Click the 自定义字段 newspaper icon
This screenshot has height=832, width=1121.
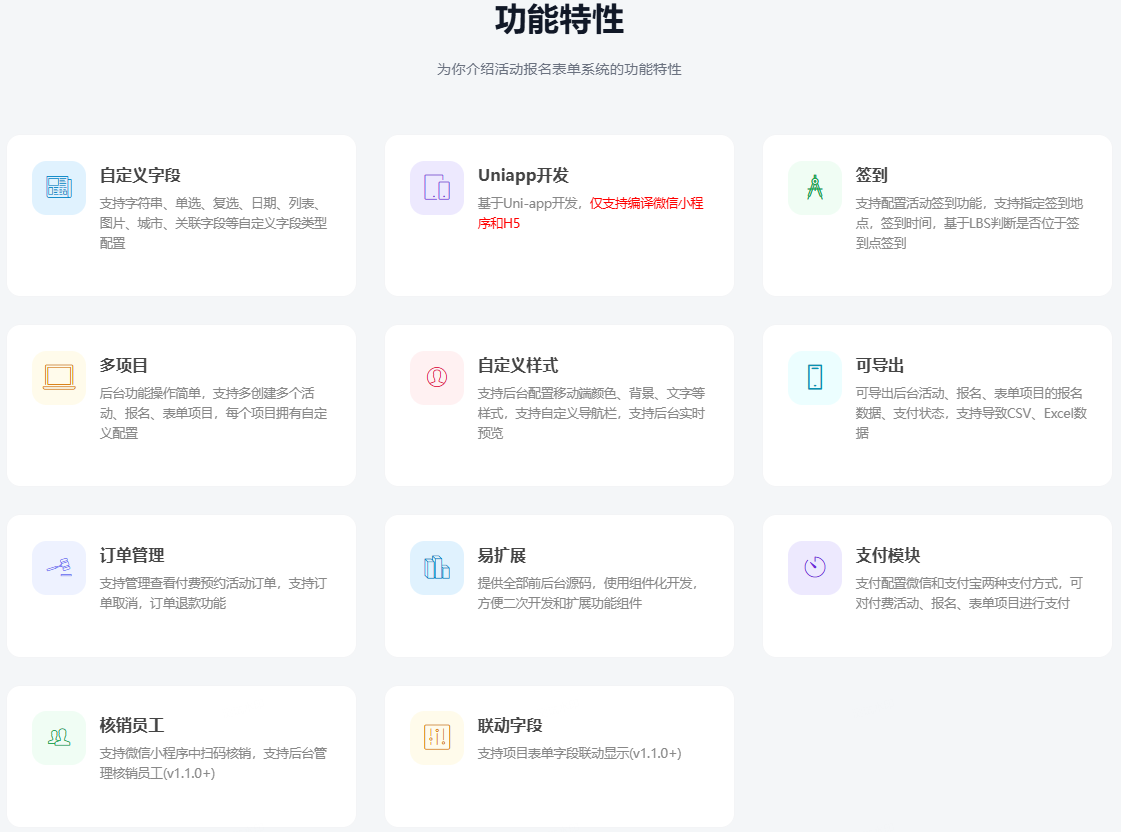pyautogui.click(x=58, y=188)
